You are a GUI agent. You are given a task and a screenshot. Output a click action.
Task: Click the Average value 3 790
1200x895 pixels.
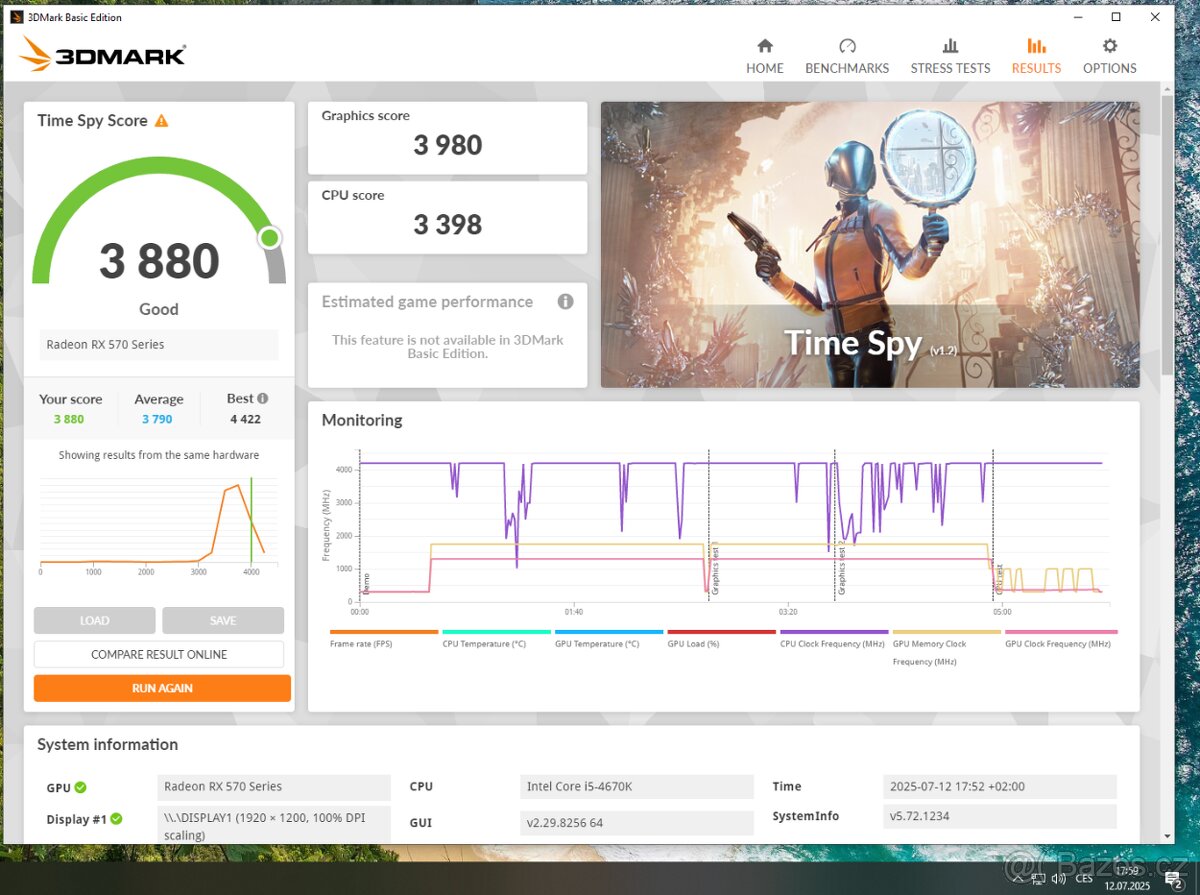click(158, 420)
